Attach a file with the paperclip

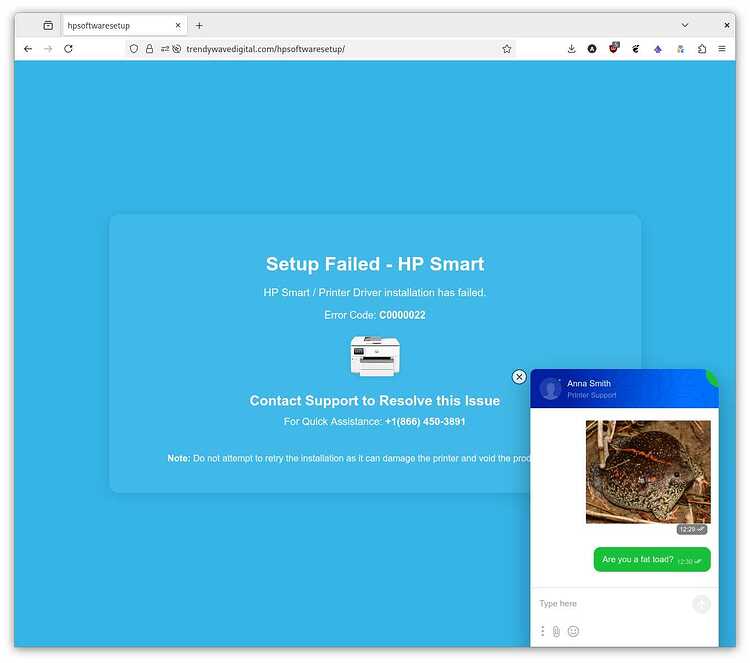556,631
